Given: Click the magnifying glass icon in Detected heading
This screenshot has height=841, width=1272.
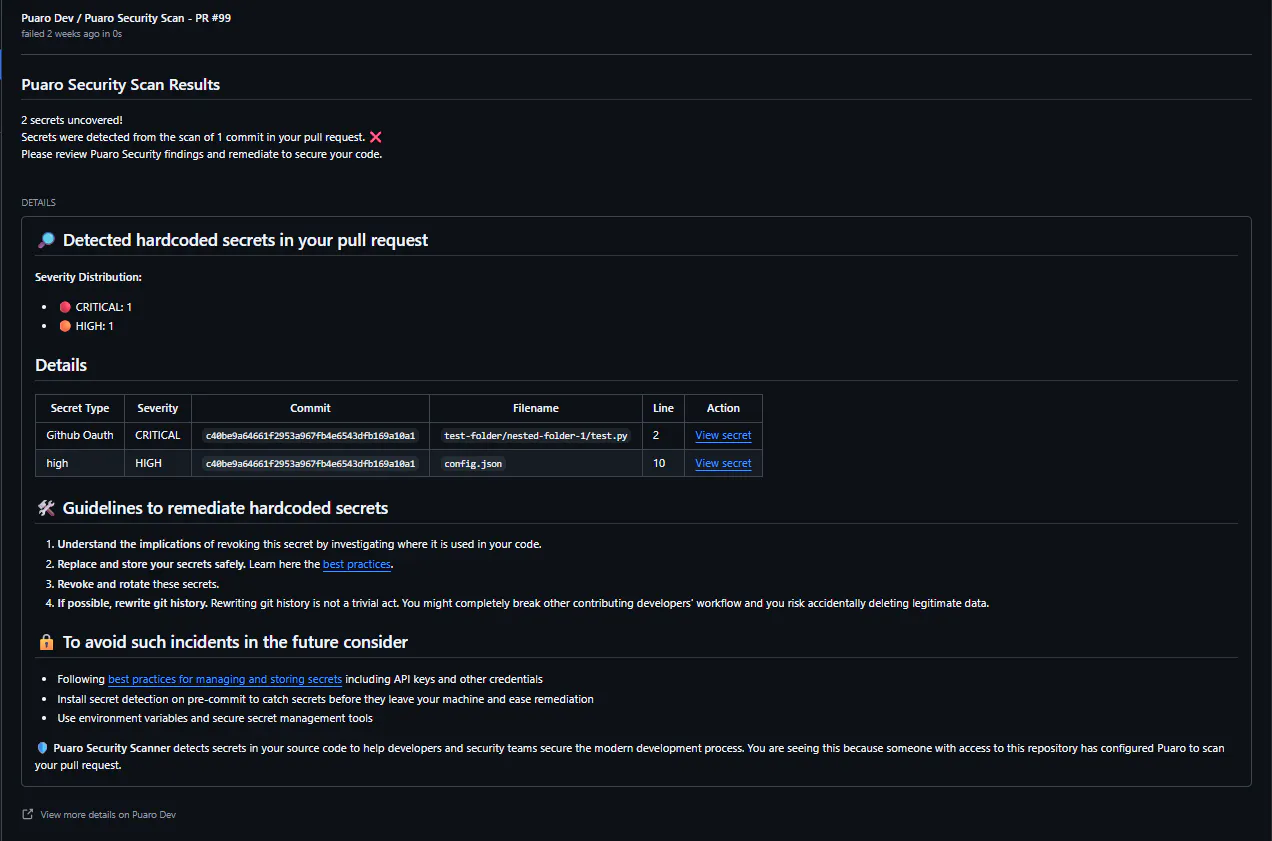Looking at the screenshot, I should (46, 240).
